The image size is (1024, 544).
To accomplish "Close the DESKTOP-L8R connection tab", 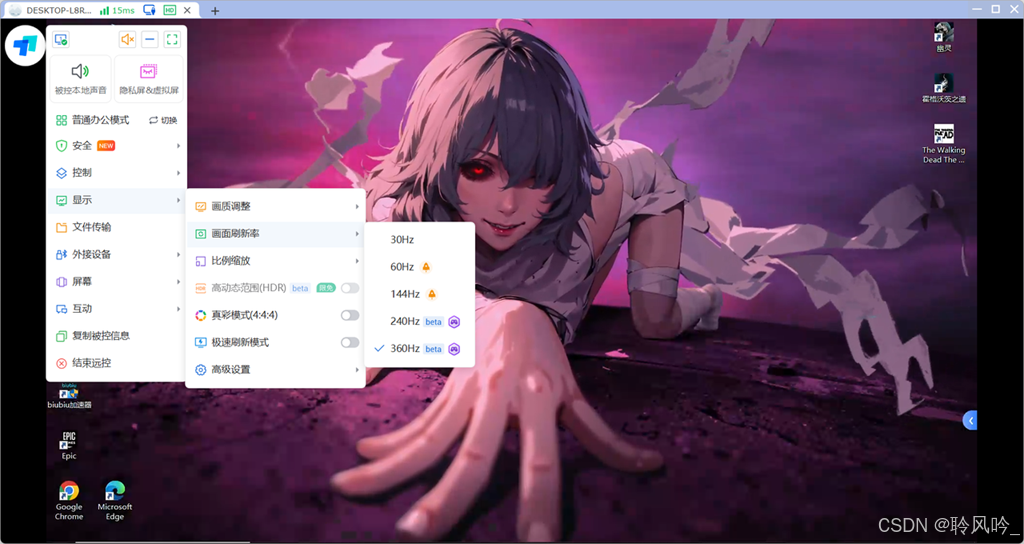I will point(188,10).
